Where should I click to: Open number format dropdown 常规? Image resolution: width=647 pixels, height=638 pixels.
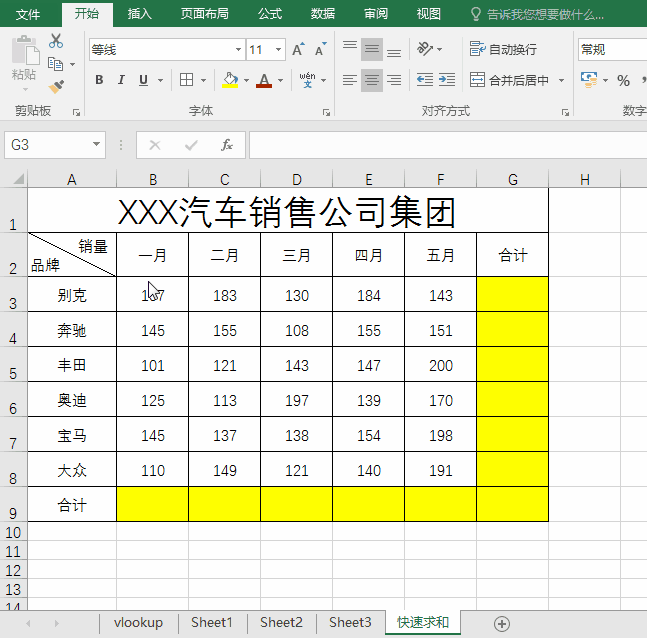coord(613,50)
